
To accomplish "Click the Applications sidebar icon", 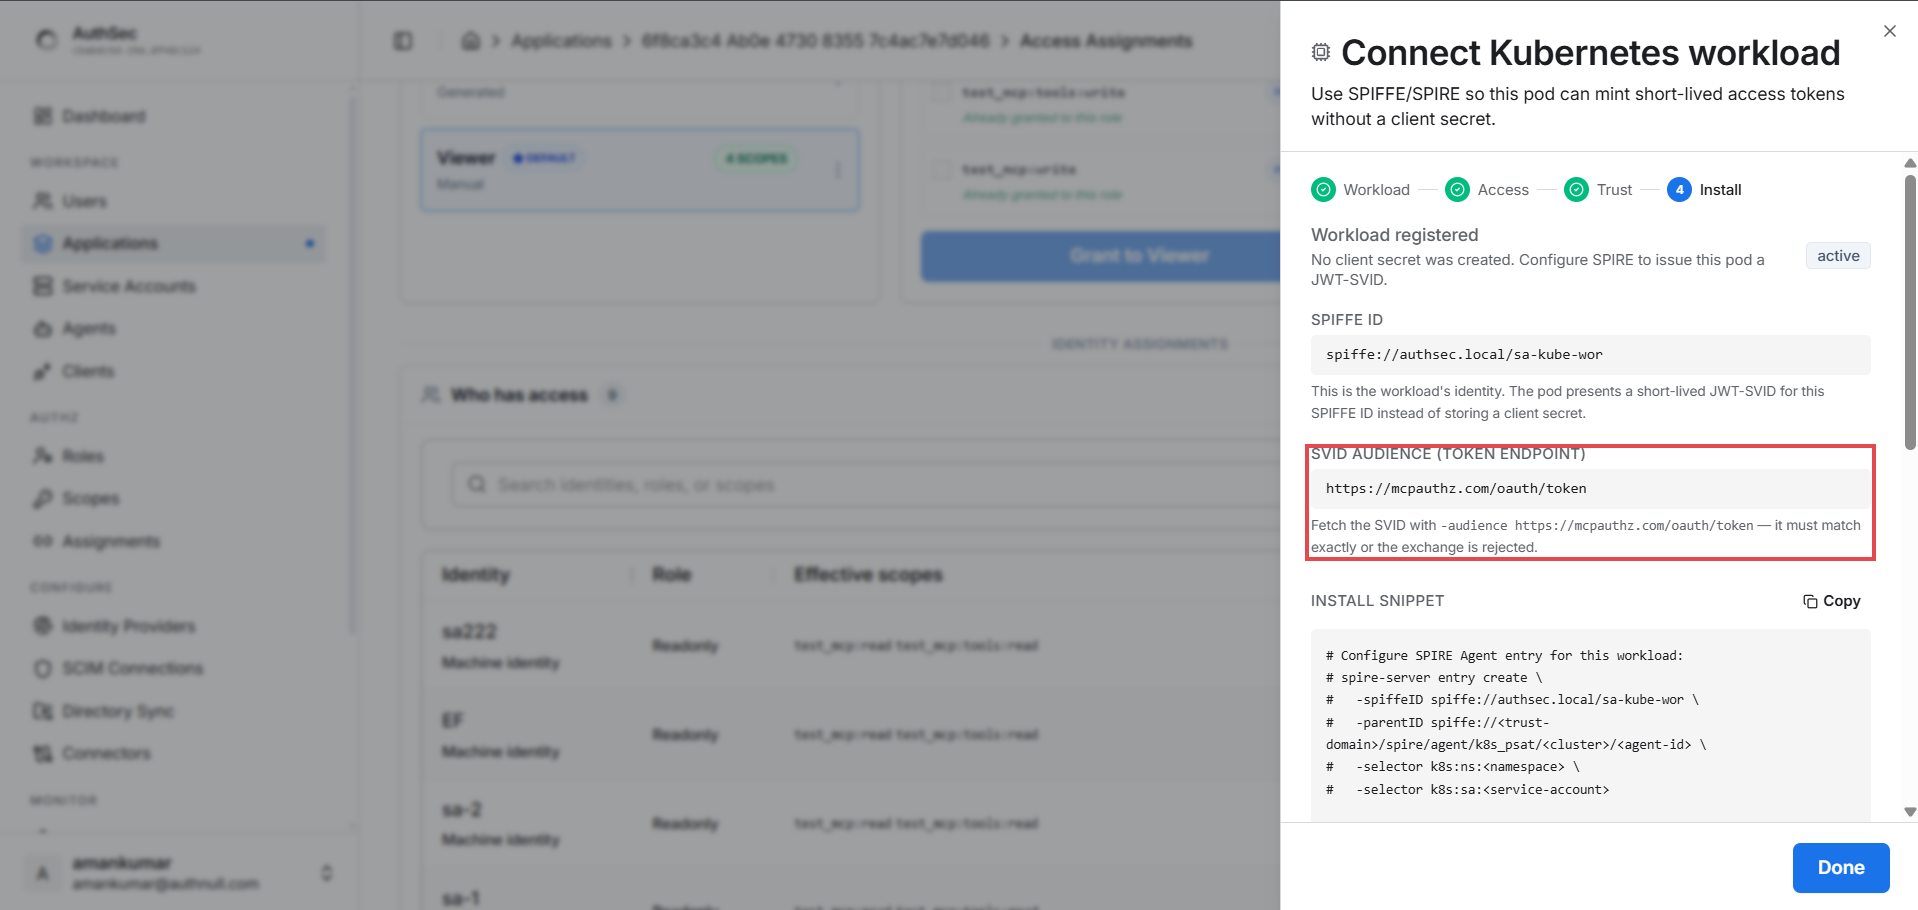I will tap(42, 243).
